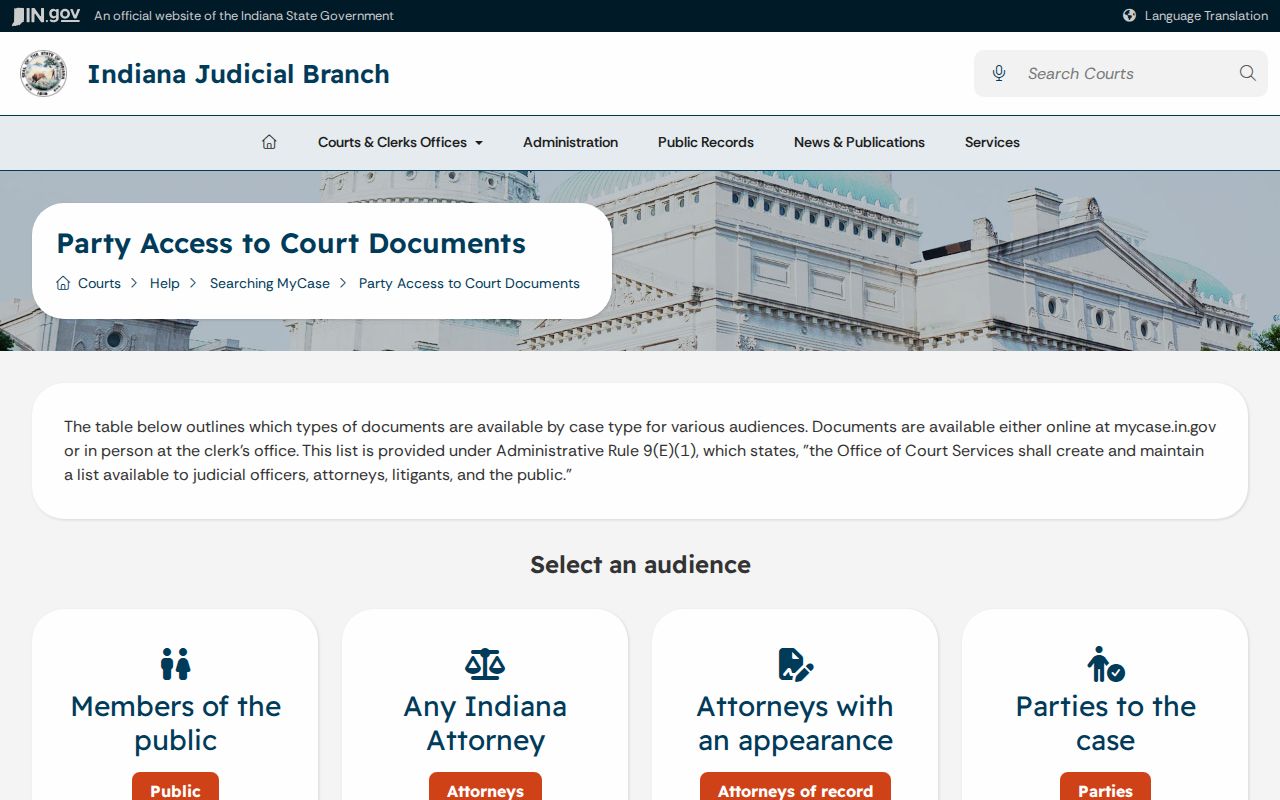Click the official Indiana State Government website text
The image size is (1280, 800).
pos(244,16)
